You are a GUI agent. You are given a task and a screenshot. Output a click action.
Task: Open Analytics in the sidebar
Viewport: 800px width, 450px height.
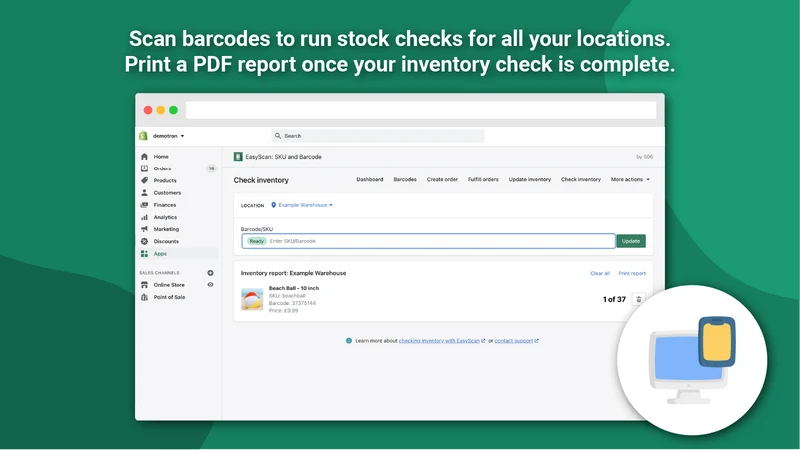pyautogui.click(x=165, y=217)
